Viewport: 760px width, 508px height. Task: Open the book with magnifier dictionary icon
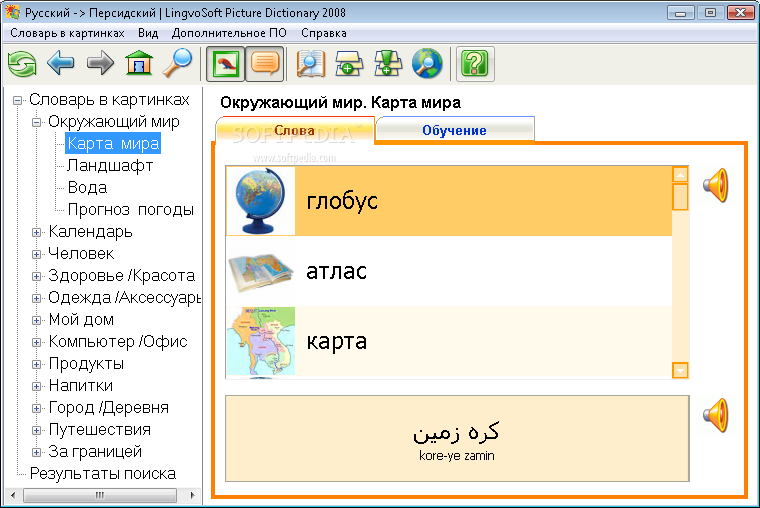(x=310, y=64)
